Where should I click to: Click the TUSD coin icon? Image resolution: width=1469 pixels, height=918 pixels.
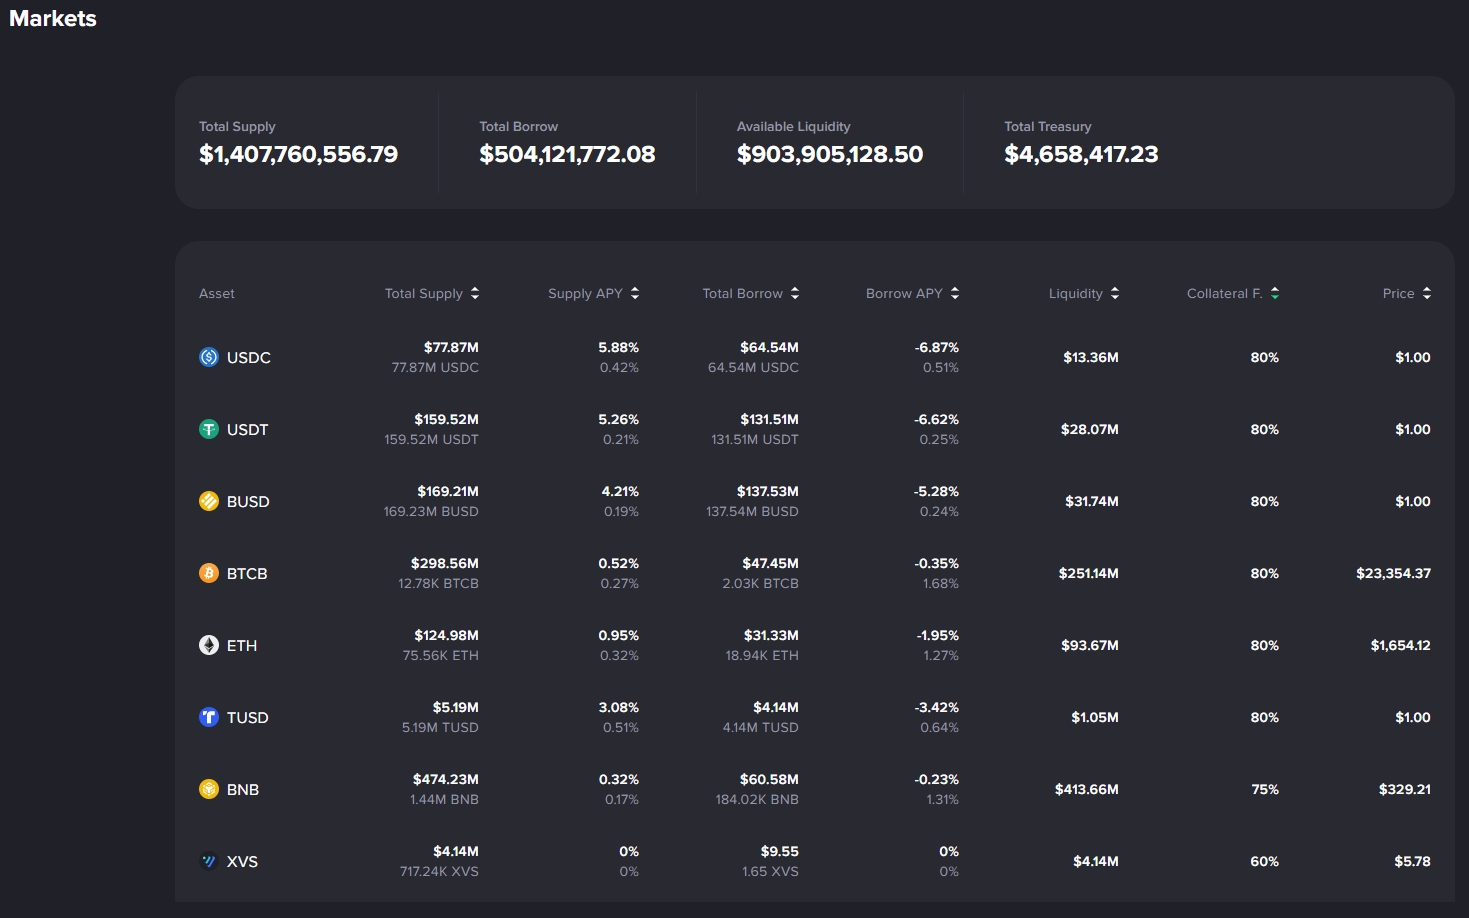[x=209, y=717]
